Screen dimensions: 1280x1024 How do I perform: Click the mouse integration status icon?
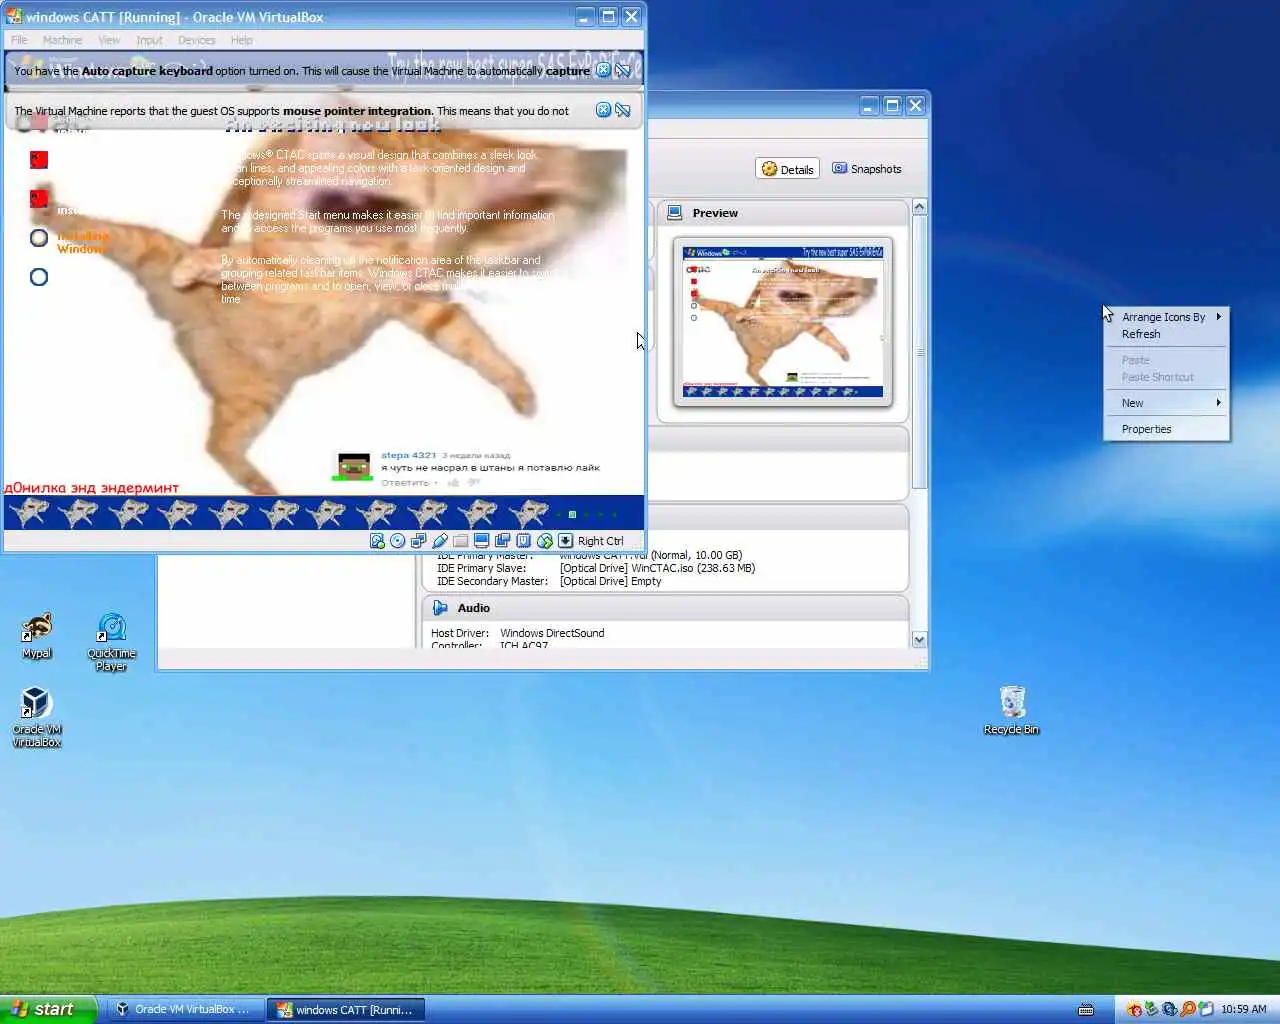click(x=545, y=541)
